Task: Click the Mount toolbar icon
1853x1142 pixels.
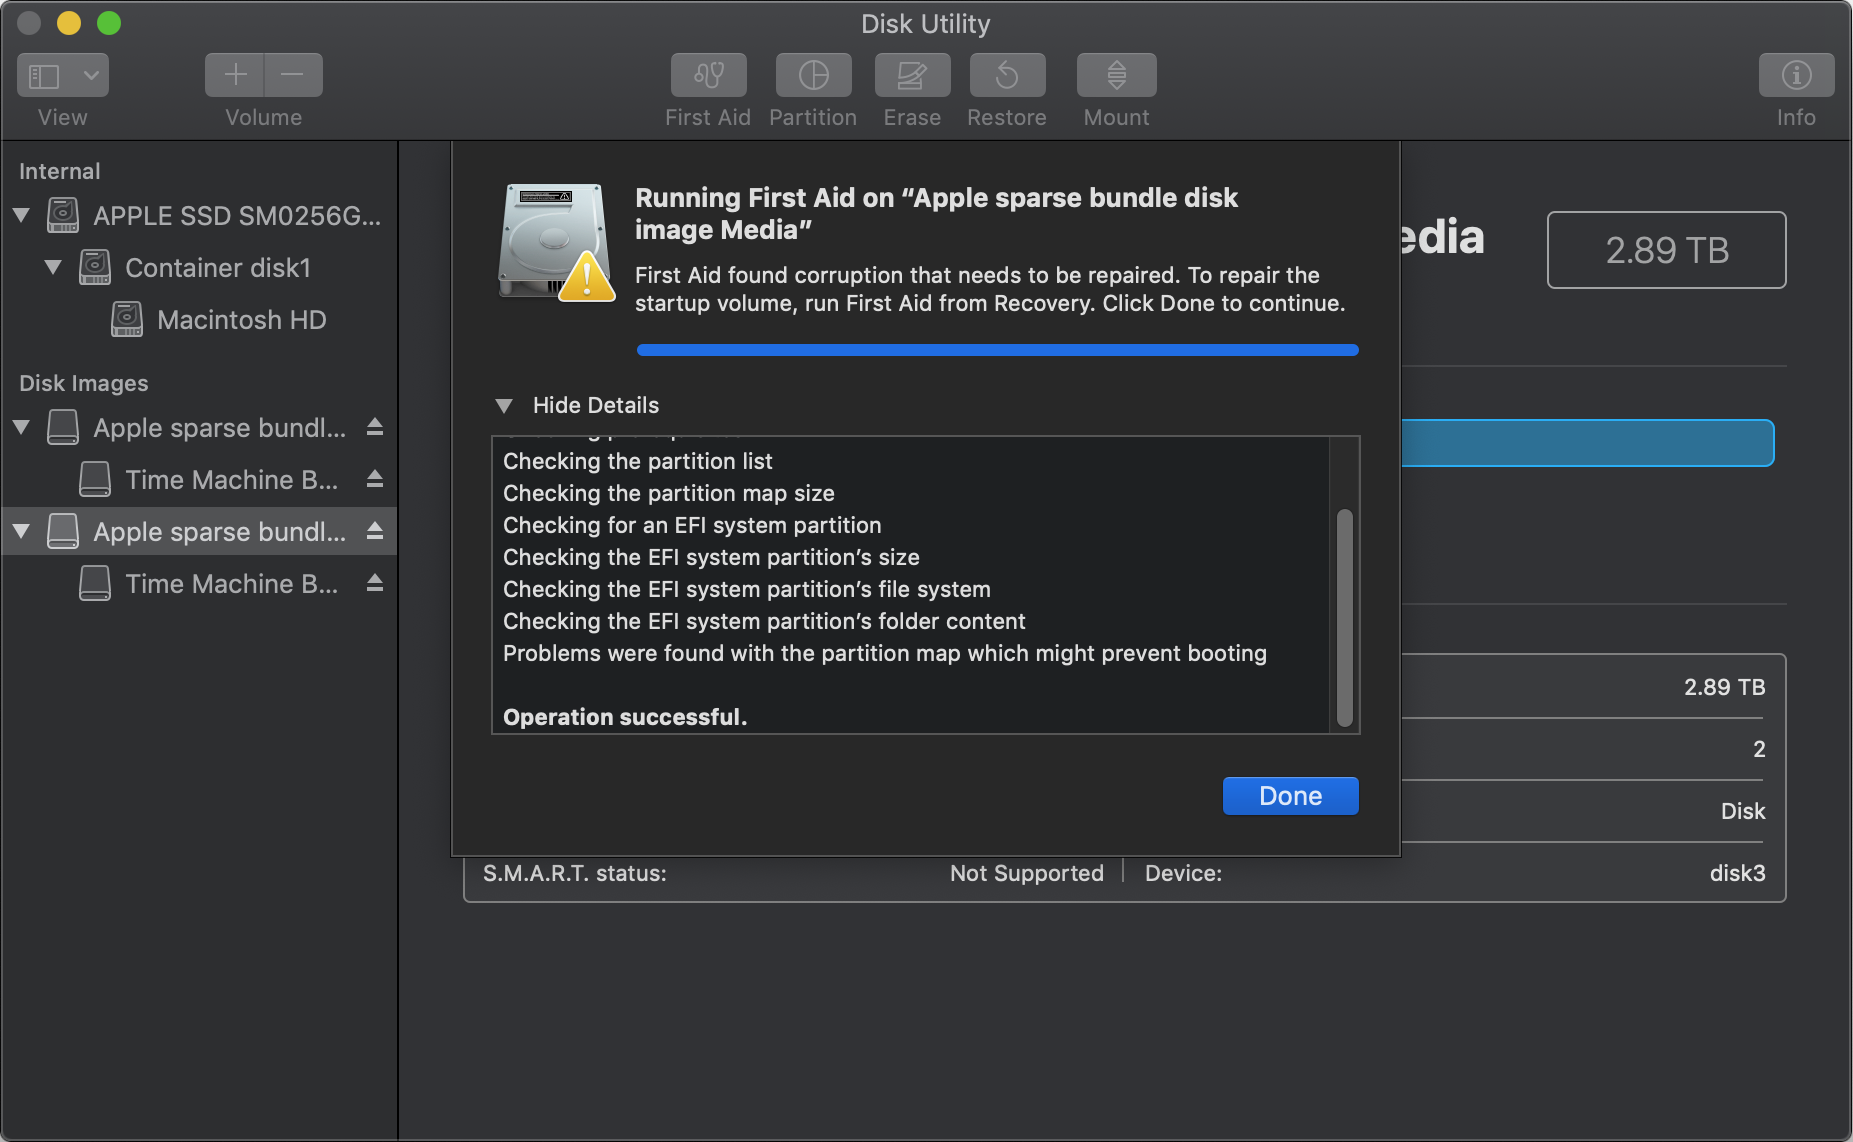Action: [x=1115, y=74]
